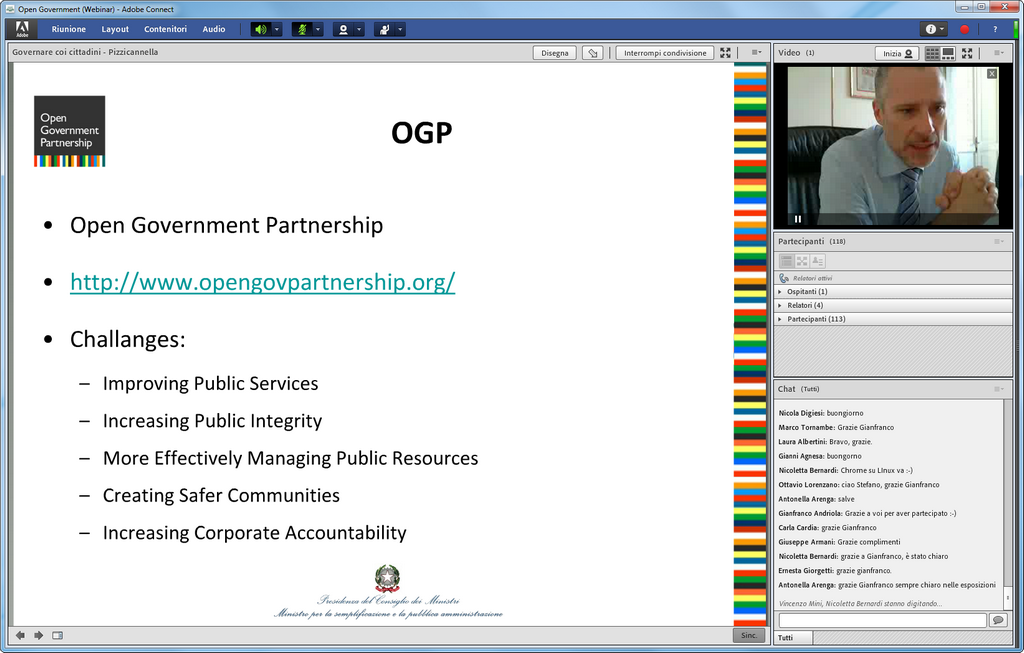The image size is (1024, 653).
Task: Click Interrompi condivisione button
Action: tap(665, 53)
